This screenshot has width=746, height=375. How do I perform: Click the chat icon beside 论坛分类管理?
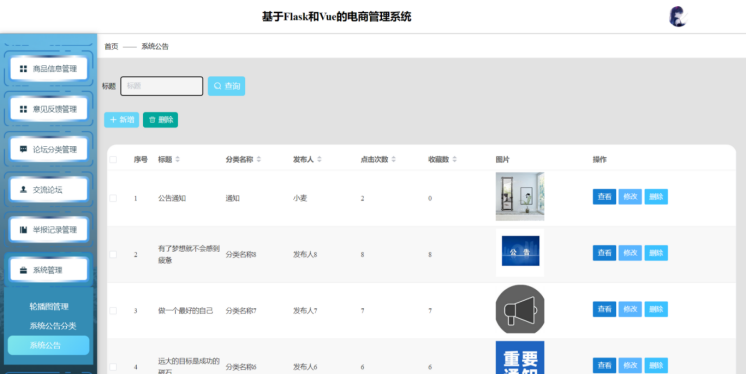pyautogui.click(x=23, y=149)
